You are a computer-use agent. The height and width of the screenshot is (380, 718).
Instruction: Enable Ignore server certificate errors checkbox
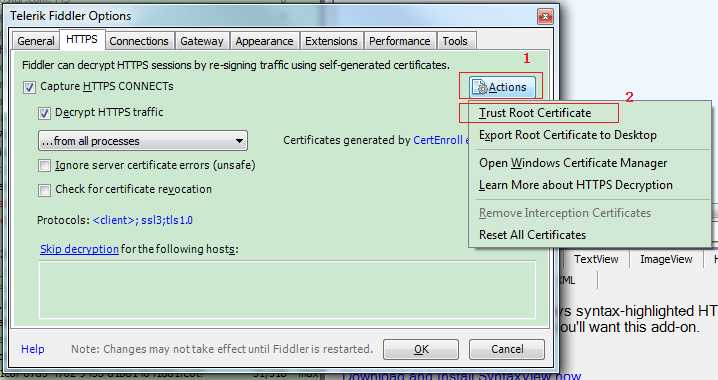[44, 165]
